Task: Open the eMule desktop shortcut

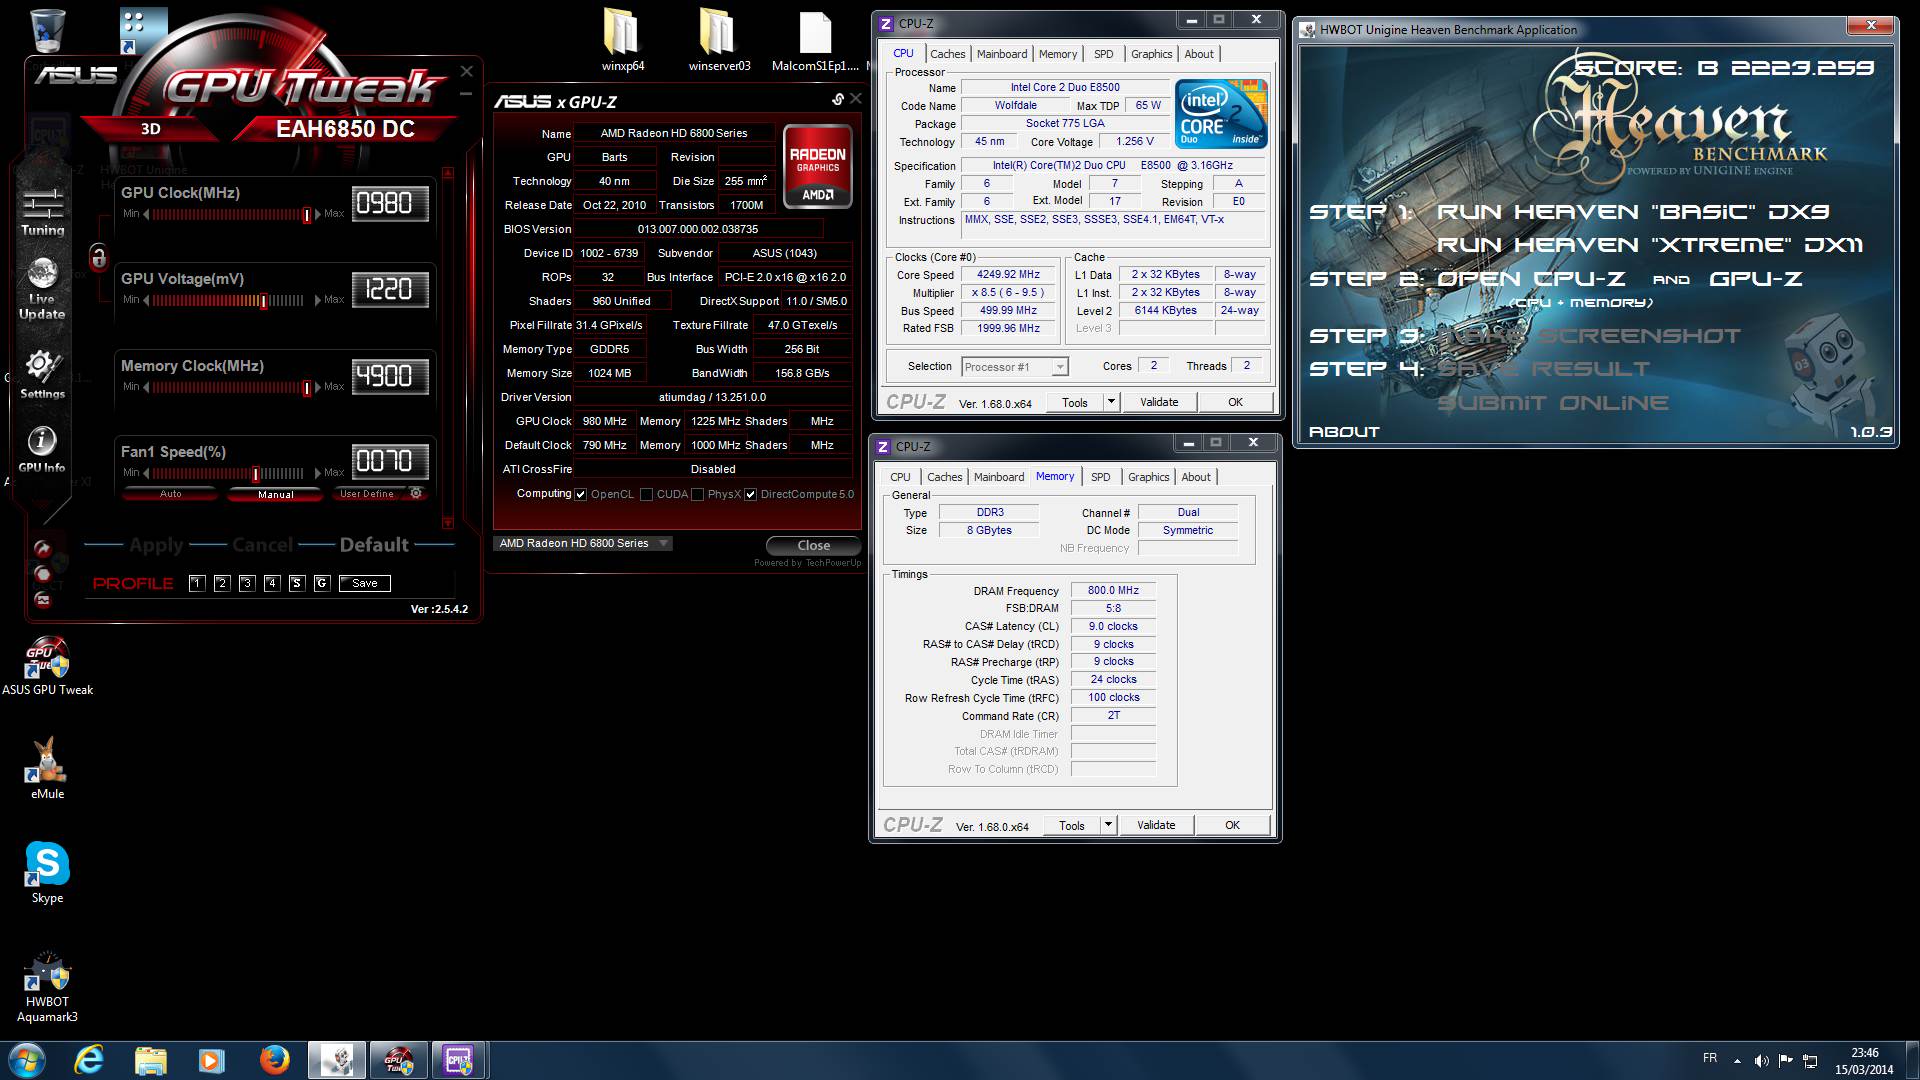Action: point(47,769)
